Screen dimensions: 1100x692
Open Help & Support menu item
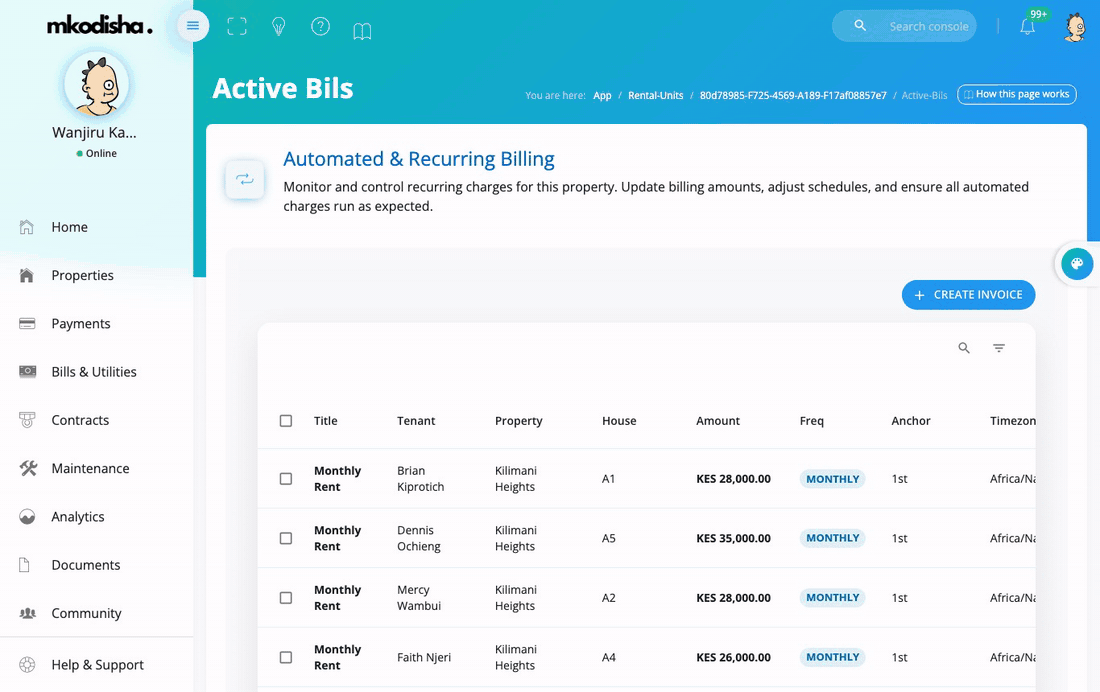97,665
